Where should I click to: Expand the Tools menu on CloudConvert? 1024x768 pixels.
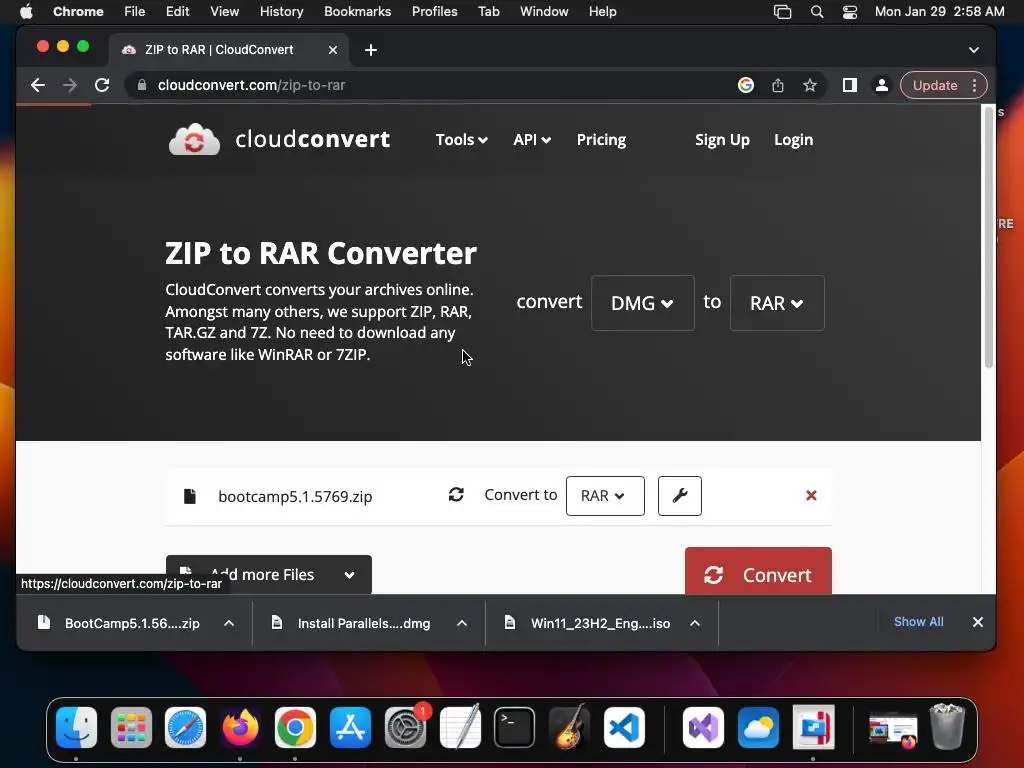click(x=462, y=140)
